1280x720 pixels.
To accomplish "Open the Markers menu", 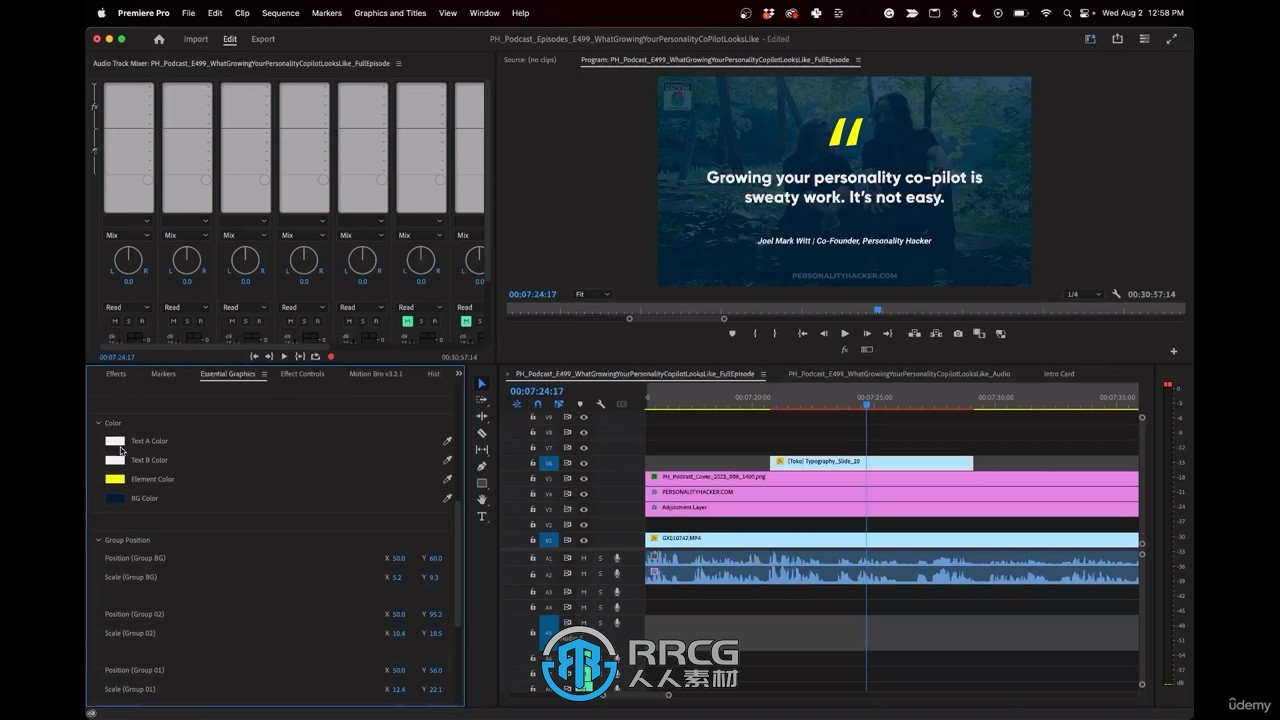I will 326,13.
